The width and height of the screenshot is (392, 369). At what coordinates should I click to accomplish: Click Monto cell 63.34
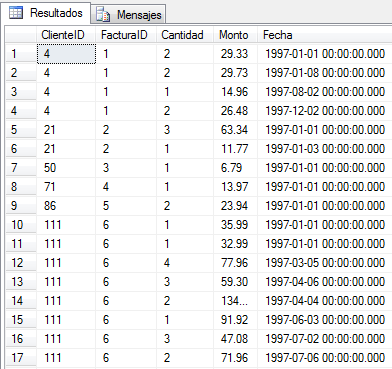[x=235, y=130]
